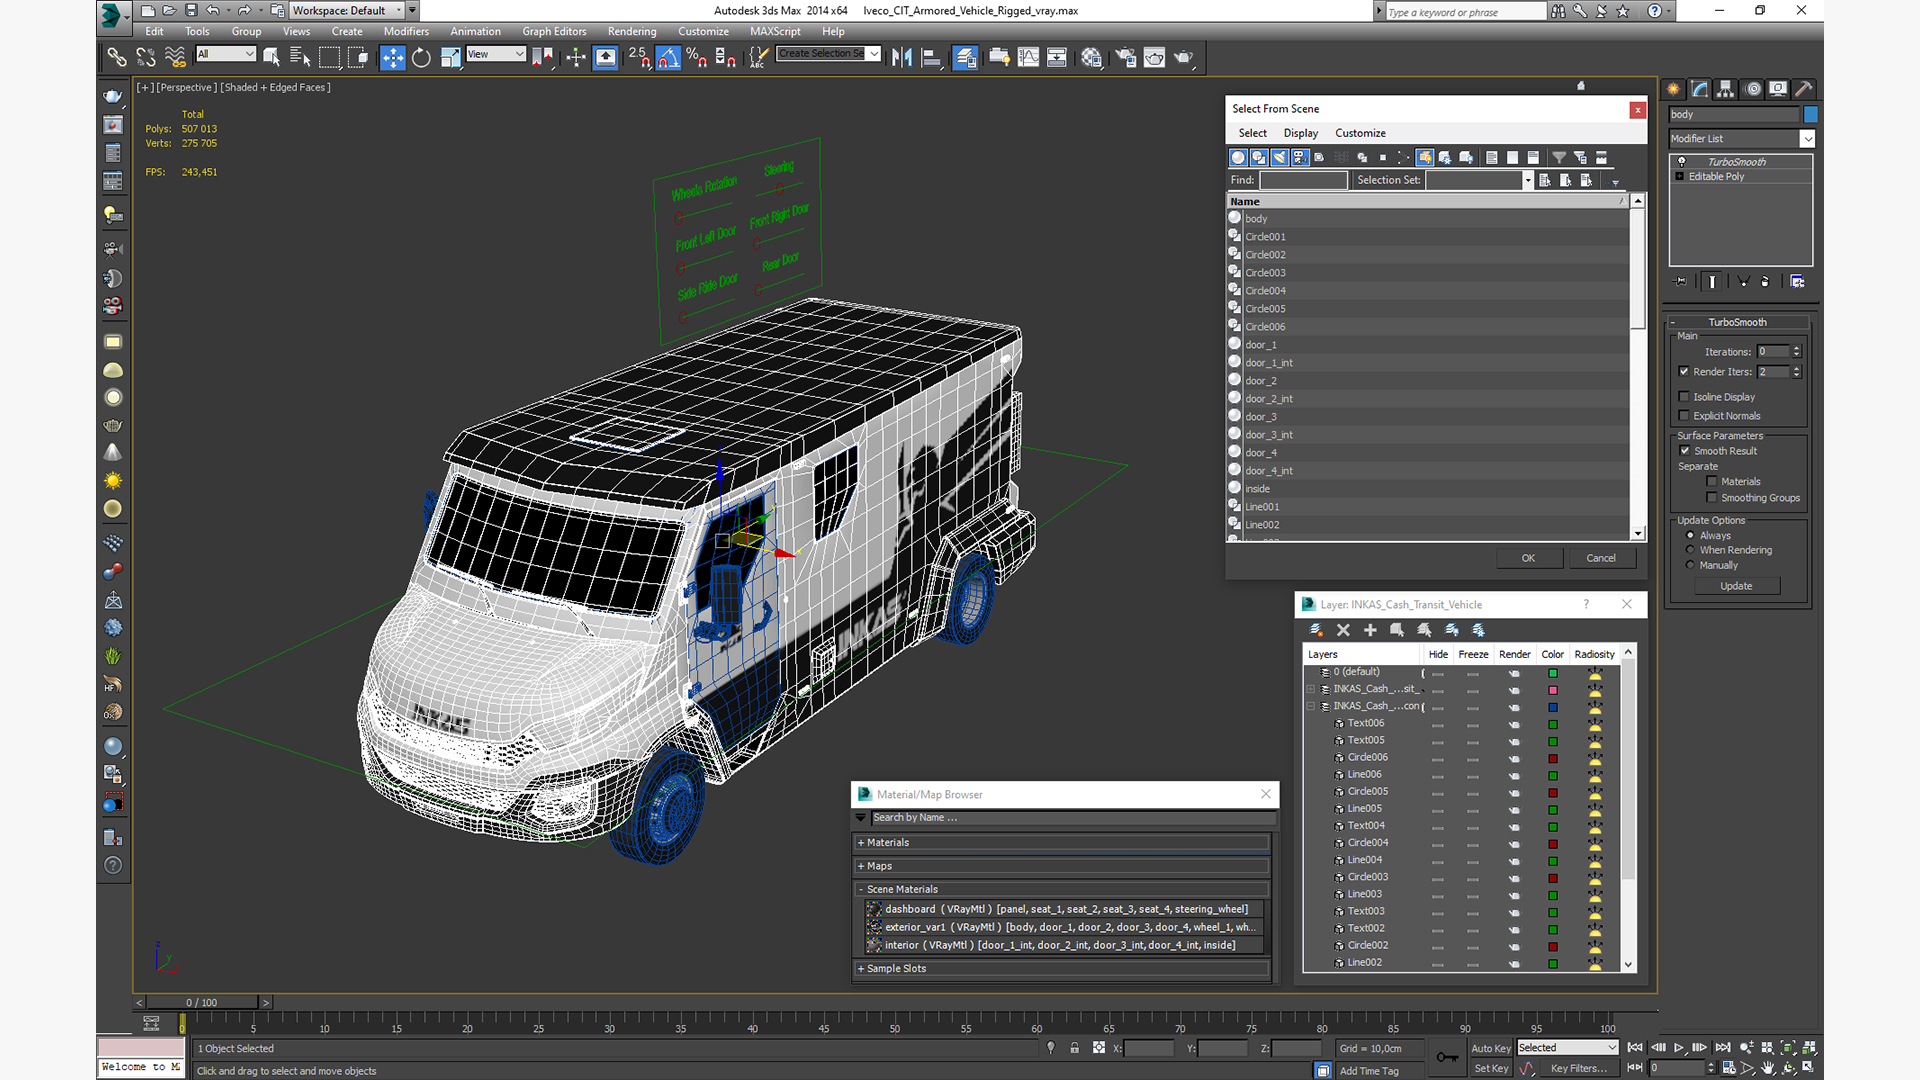Switch to the Hierarchy command panel tab
Image resolution: width=1920 pixels, height=1080 pixels.
[x=1725, y=89]
